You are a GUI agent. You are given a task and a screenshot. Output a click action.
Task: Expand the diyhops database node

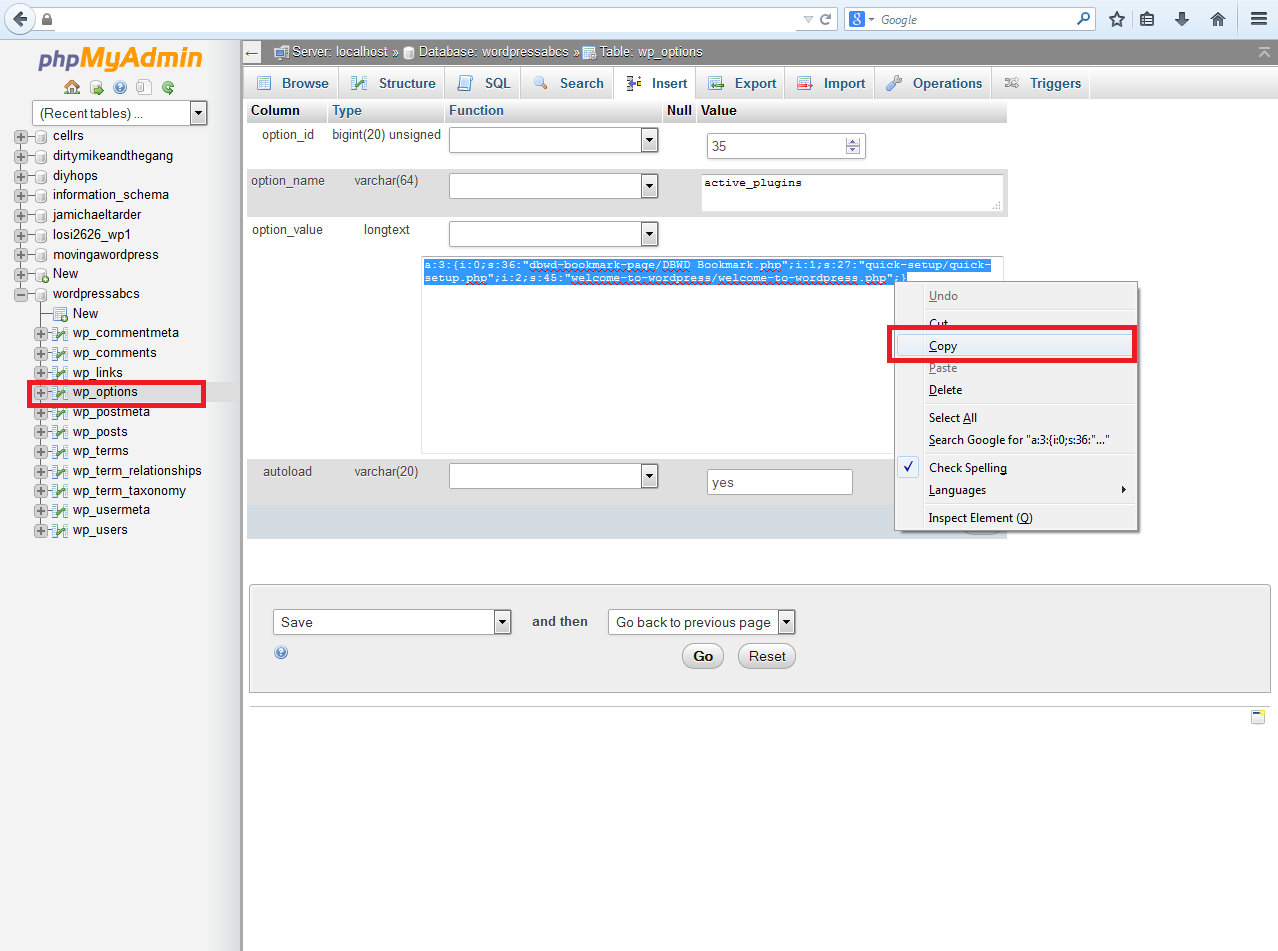pyautogui.click(x=21, y=176)
